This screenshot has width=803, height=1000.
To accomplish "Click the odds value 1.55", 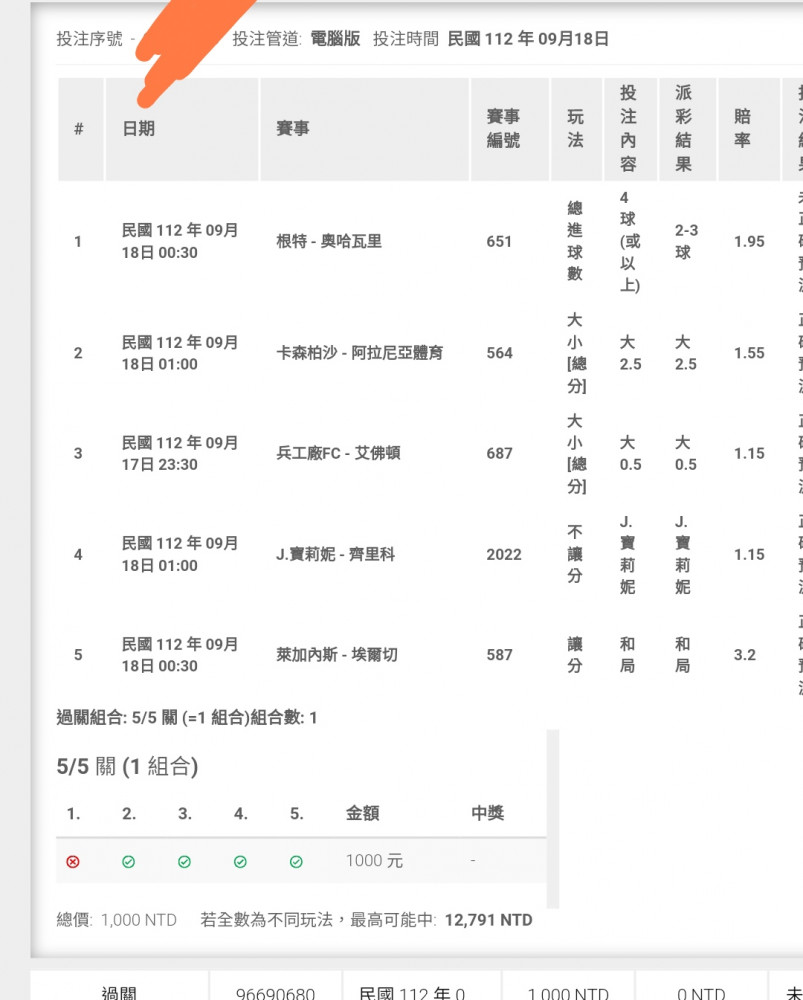I will pos(749,353).
